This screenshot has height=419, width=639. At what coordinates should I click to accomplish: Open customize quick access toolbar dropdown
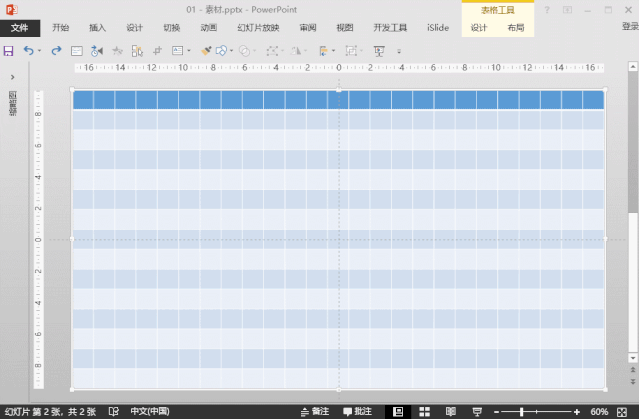[399, 50]
